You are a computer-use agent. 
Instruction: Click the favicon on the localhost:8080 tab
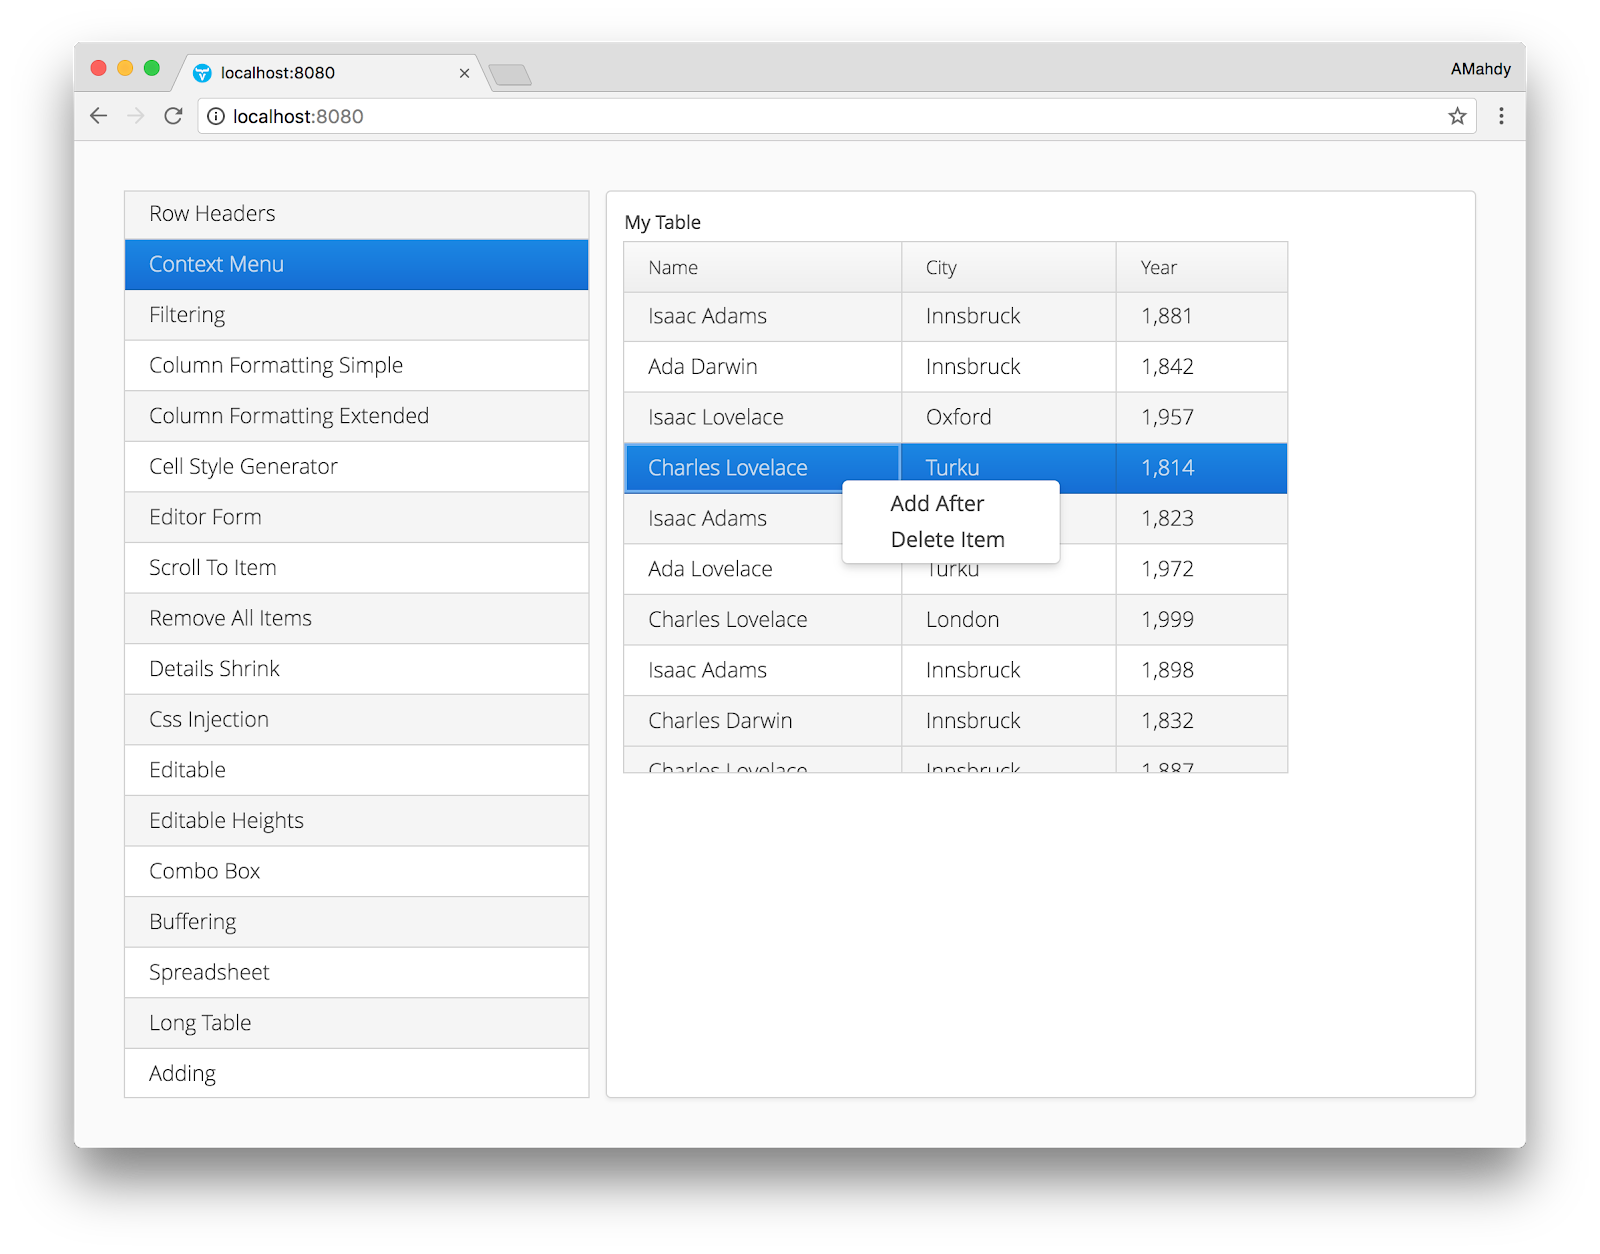pyautogui.click(x=205, y=72)
